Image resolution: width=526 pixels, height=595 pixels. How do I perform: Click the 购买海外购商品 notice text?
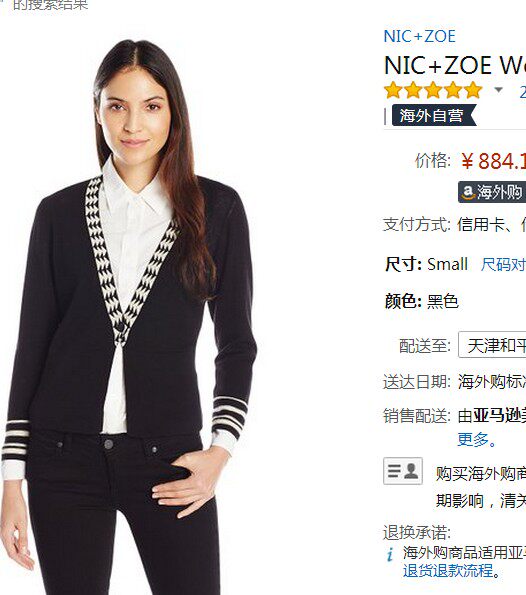[481, 474]
